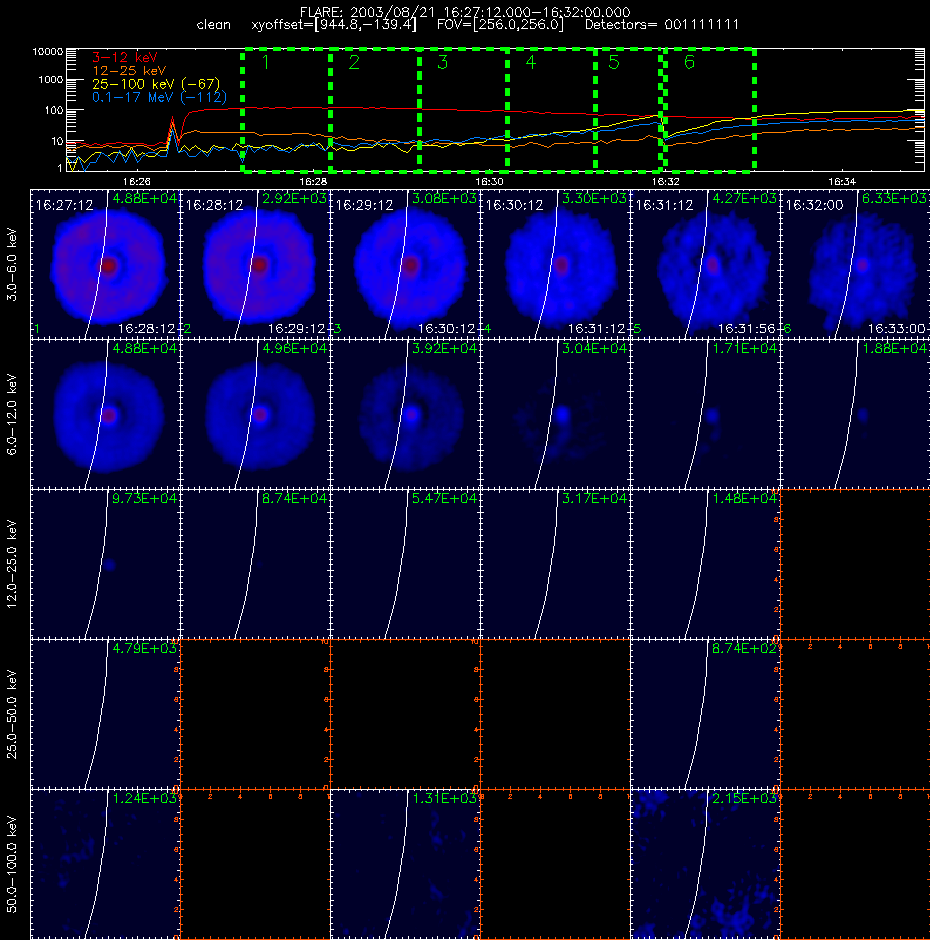Select interval marker 6 on the lightcurve
This screenshot has width=930, height=940.
pyautogui.click(x=689, y=62)
